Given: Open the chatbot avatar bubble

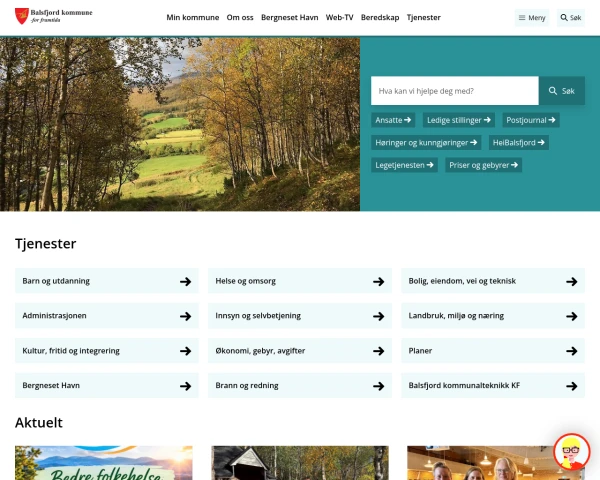Looking at the screenshot, I should [x=572, y=452].
